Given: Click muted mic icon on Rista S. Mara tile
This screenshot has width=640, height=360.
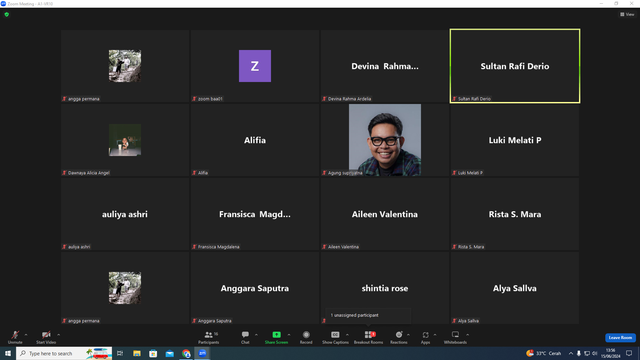Looking at the screenshot, I should click(x=454, y=247).
